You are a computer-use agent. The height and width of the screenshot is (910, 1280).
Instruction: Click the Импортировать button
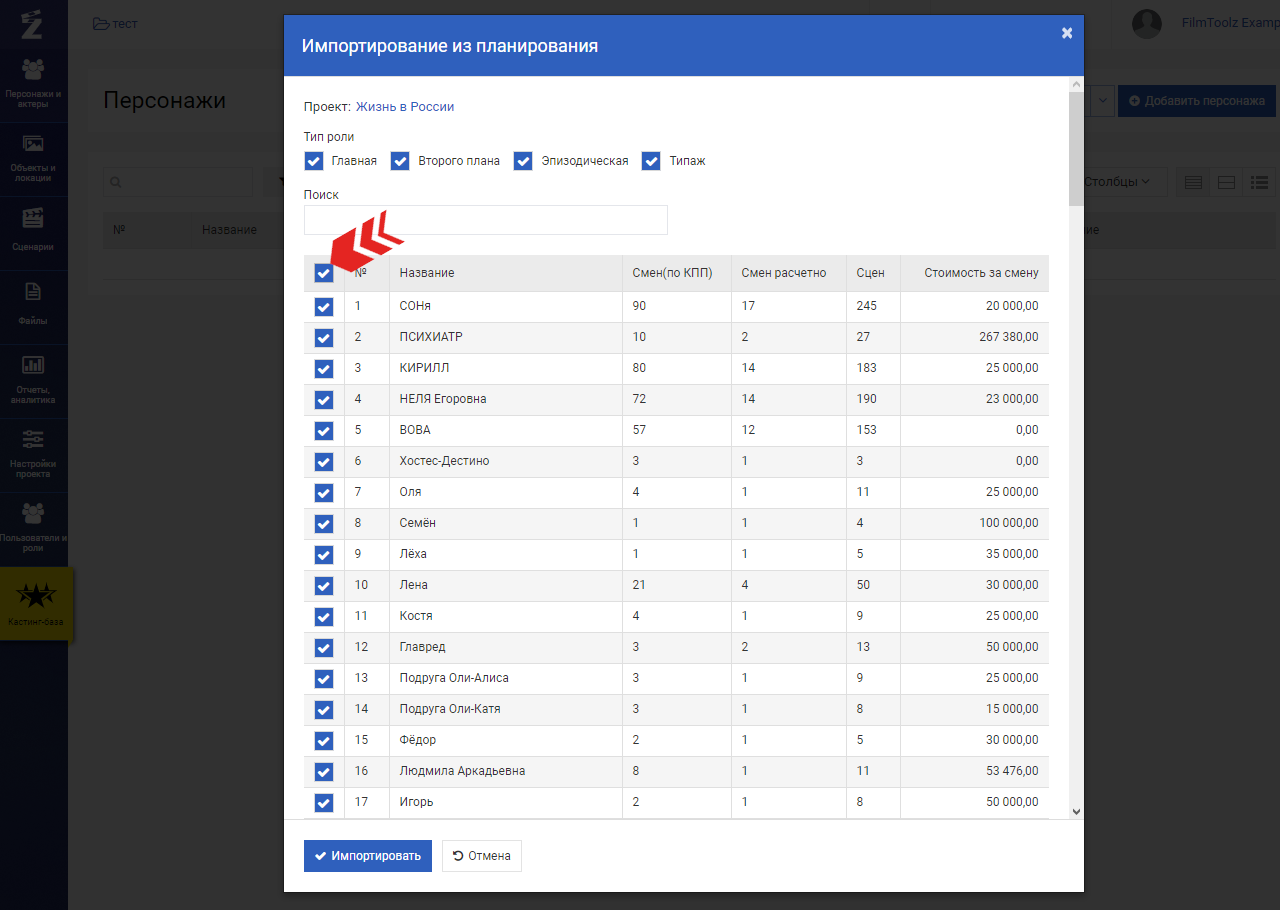tap(368, 856)
